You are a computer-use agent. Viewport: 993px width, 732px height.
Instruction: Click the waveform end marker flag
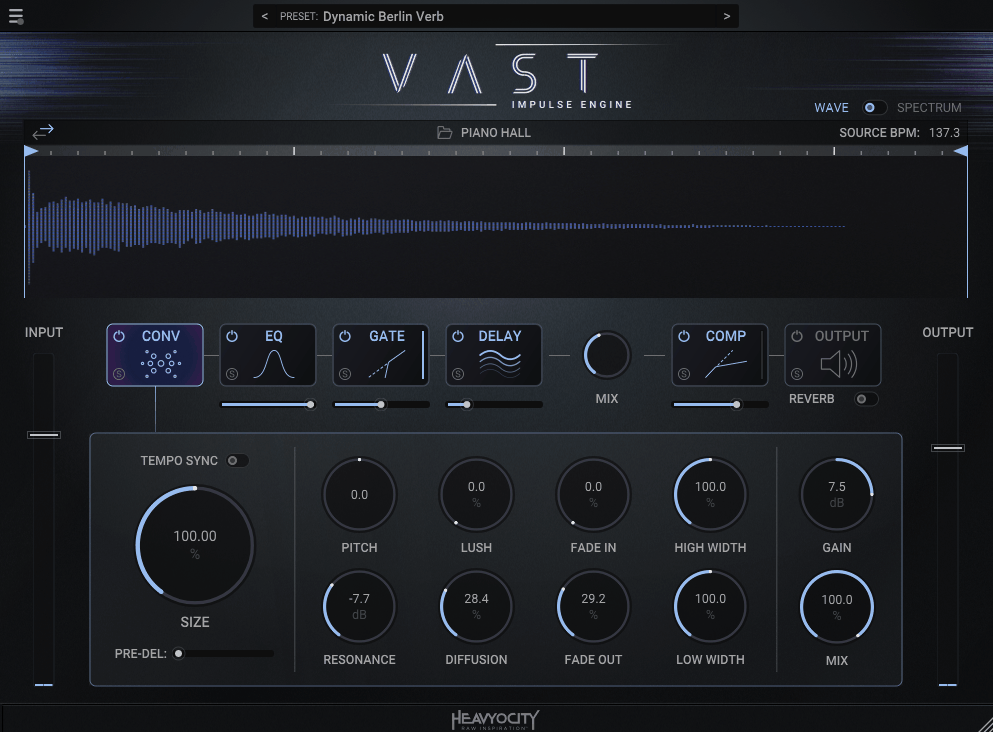click(961, 151)
